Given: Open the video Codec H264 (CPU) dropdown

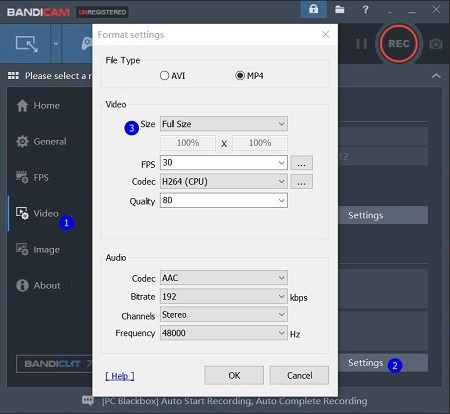Looking at the screenshot, I should point(224,182).
